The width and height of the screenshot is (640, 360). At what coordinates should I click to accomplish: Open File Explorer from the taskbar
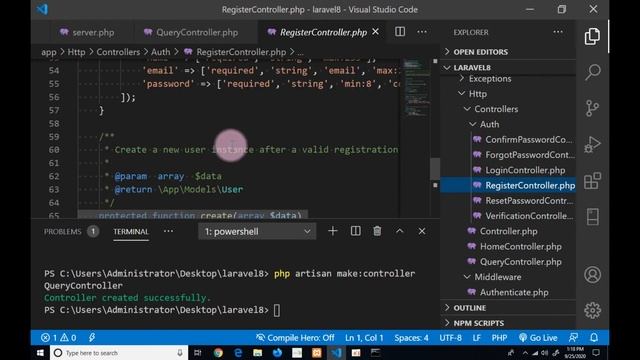click(258, 353)
